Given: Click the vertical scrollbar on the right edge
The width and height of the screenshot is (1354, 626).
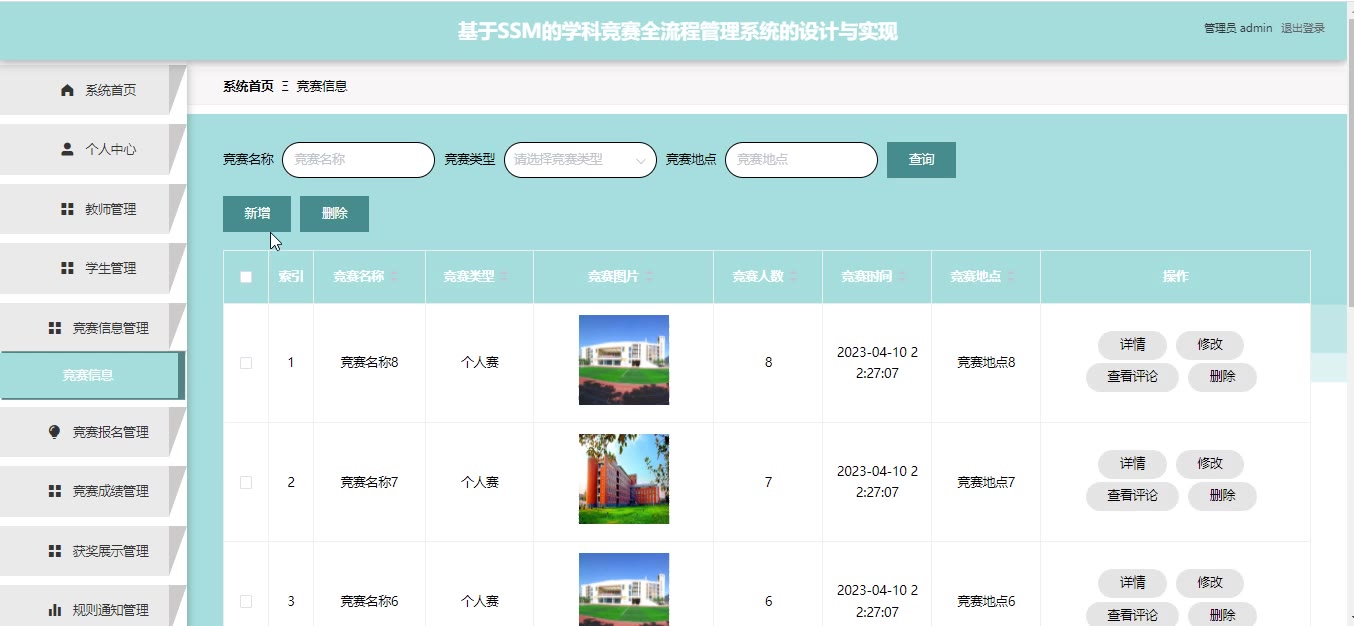Looking at the screenshot, I should coord(1348,300).
